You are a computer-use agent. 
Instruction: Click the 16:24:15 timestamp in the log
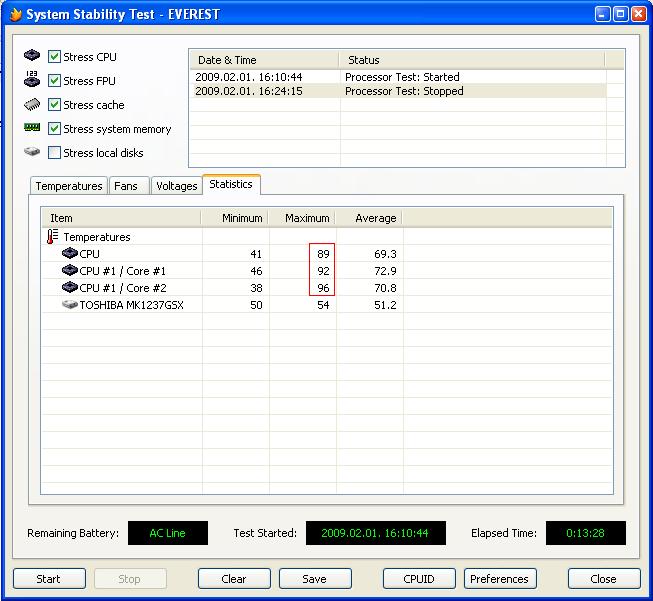280,91
